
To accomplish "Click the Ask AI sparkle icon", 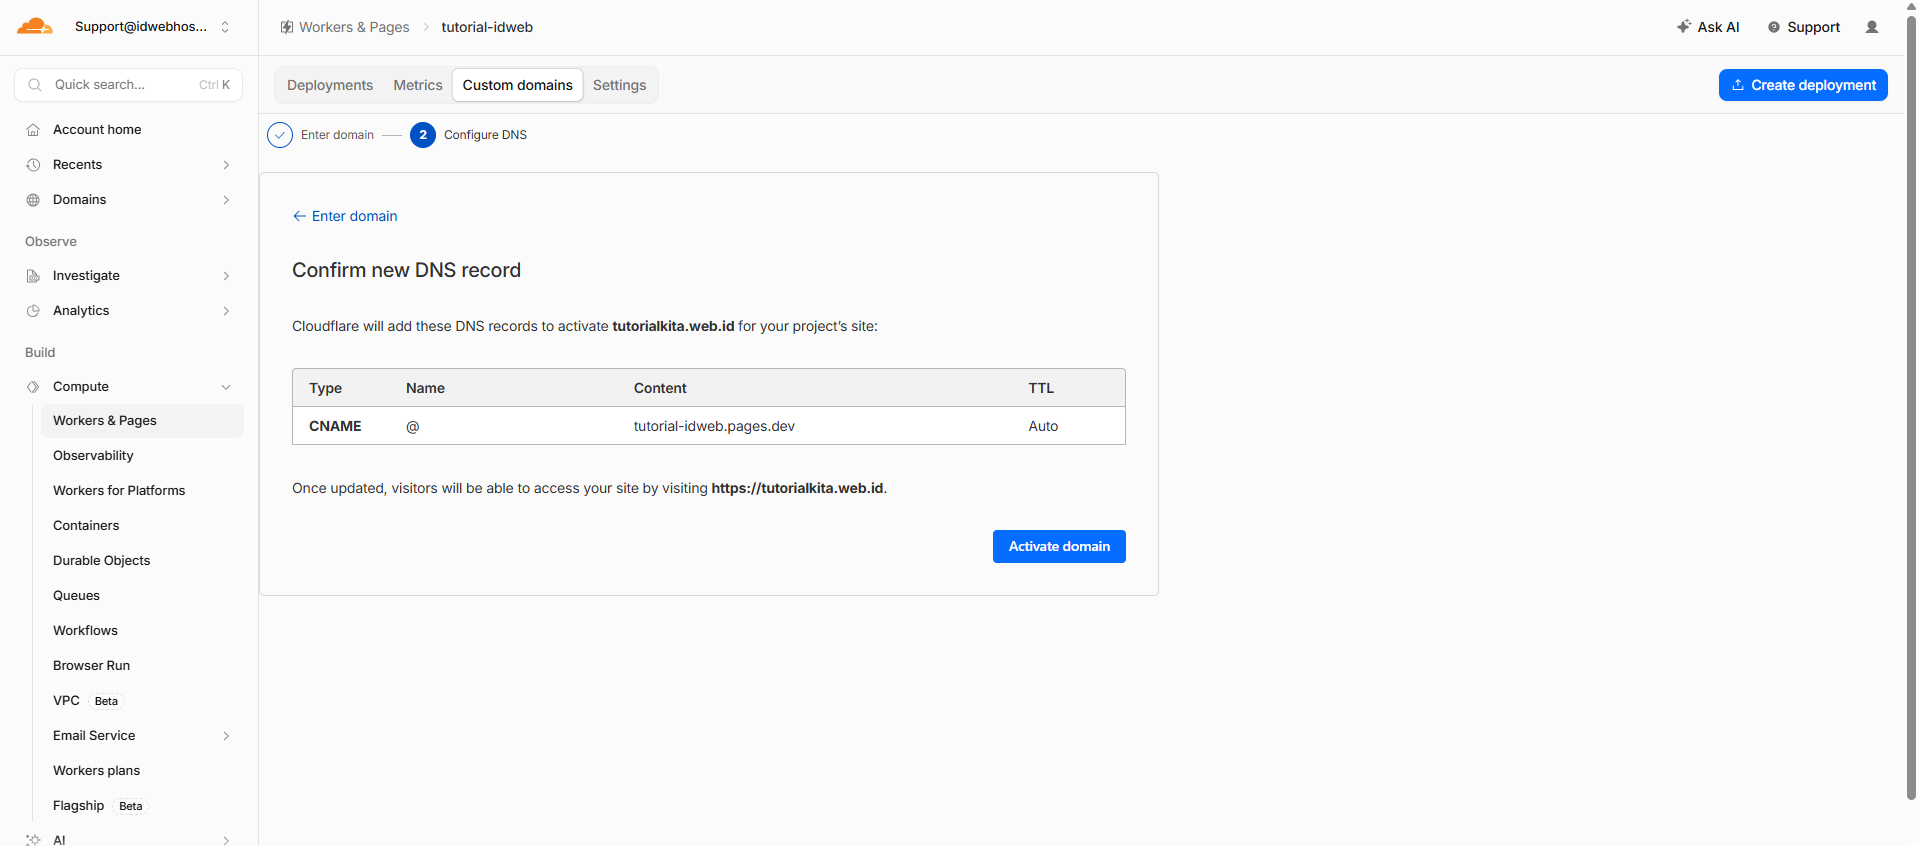I will coord(1684,27).
